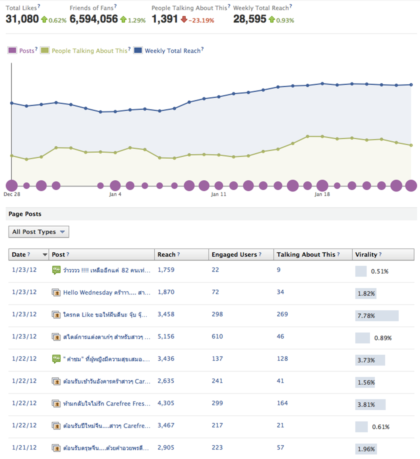Click the 610 engaged users value
This screenshot has width=420, height=459.
[217, 336]
